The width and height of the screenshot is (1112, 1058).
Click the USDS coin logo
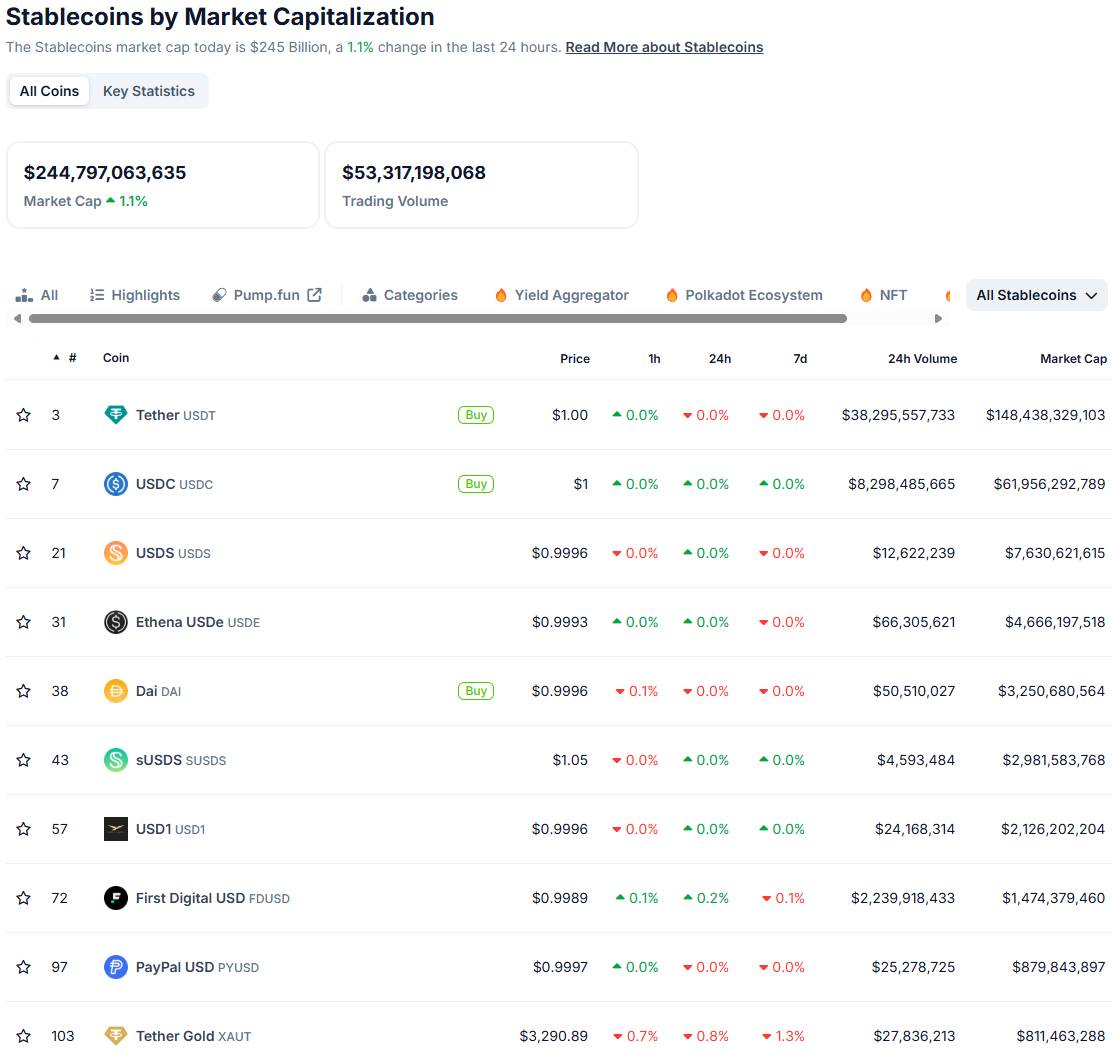[x=116, y=552]
